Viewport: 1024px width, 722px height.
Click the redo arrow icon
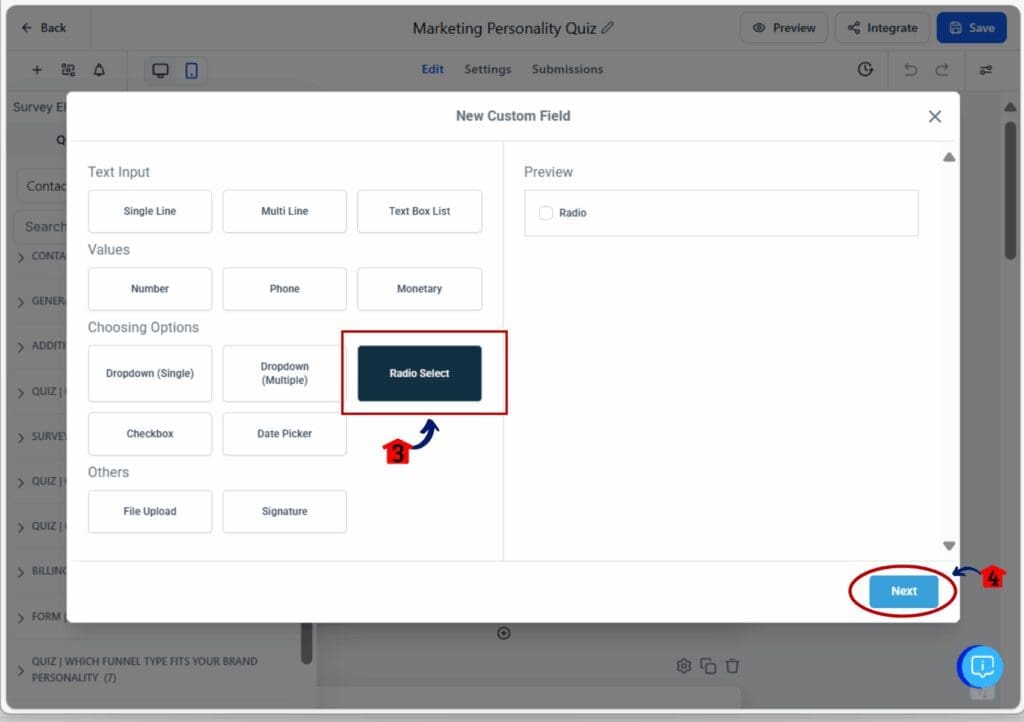pyautogui.click(x=941, y=70)
